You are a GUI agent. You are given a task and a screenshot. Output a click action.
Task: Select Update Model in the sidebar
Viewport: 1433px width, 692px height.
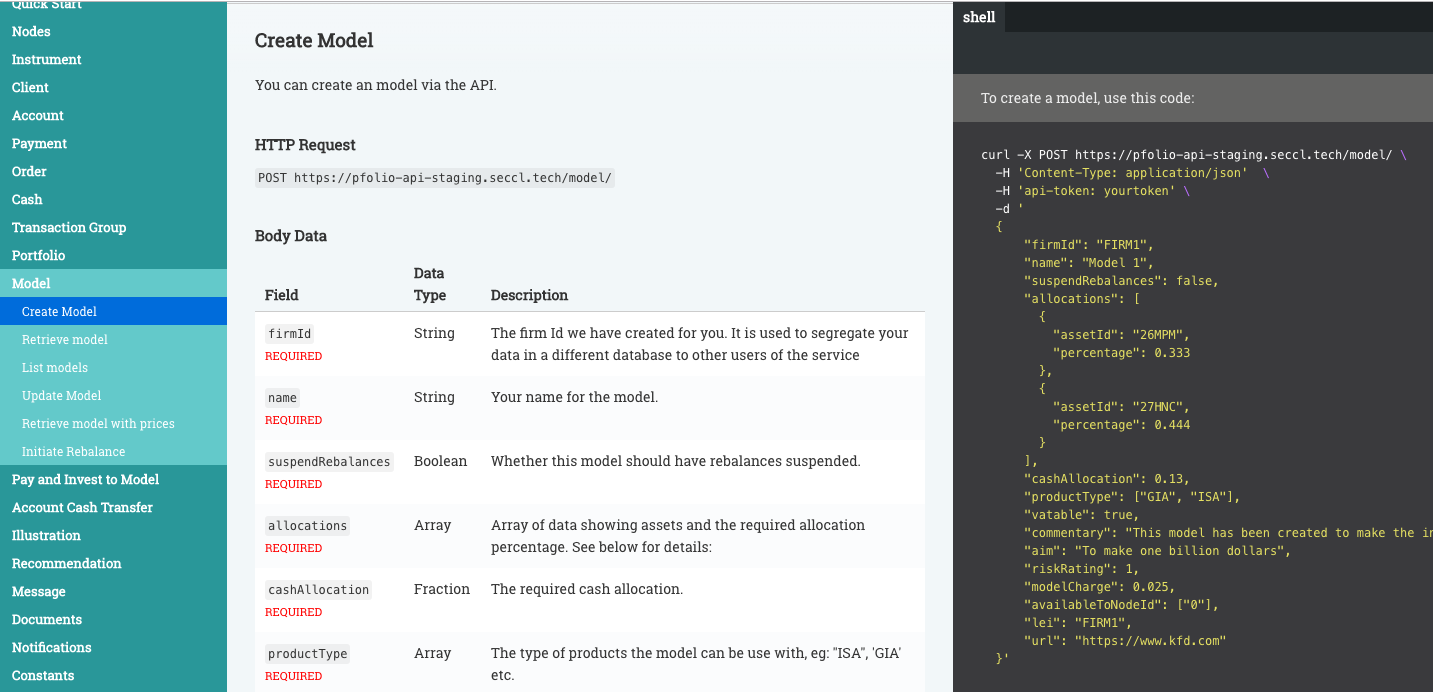click(x=60, y=395)
